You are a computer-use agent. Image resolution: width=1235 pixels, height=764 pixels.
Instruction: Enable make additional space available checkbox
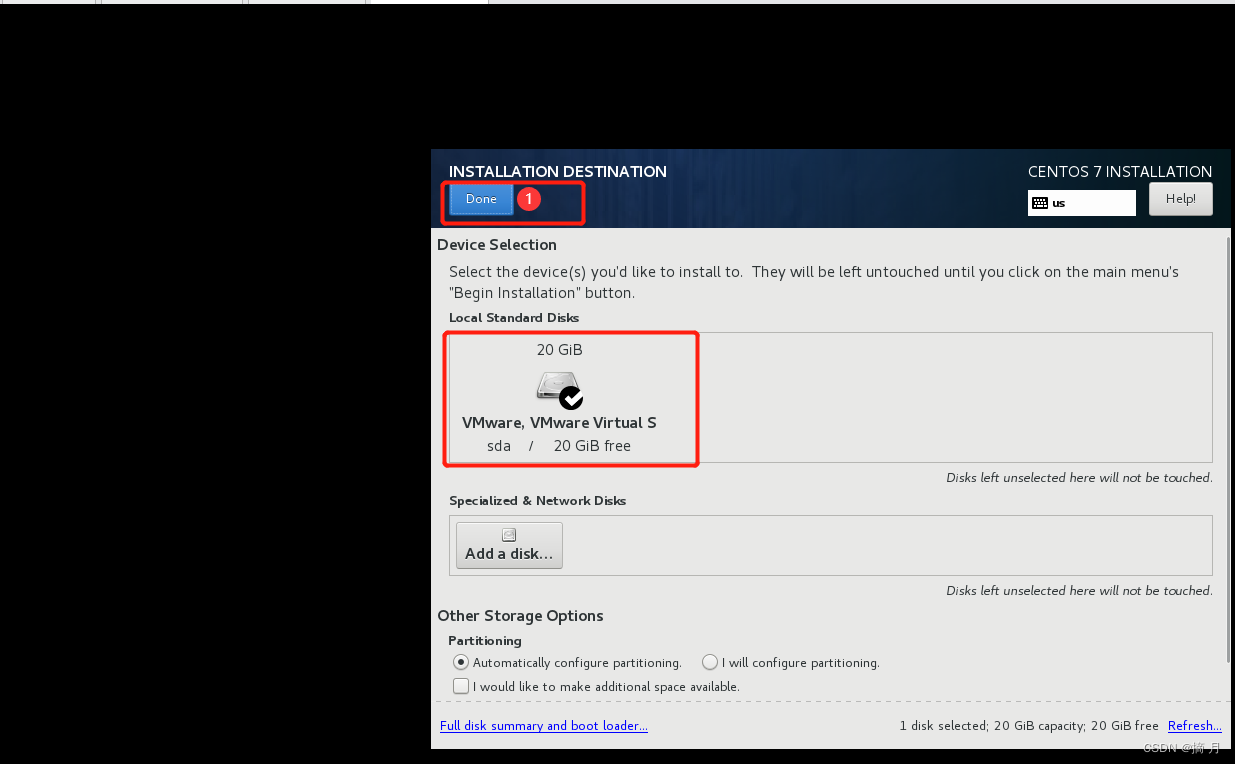tap(461, 686)
